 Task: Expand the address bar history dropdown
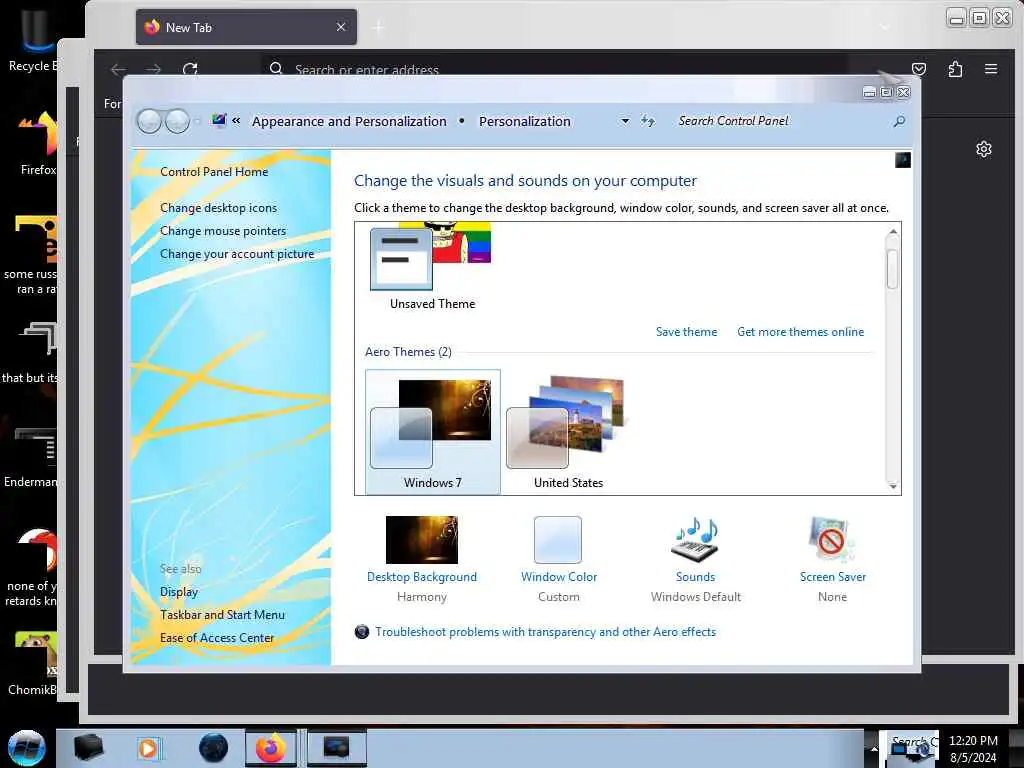pyautogui.click(x=625, y=121)
